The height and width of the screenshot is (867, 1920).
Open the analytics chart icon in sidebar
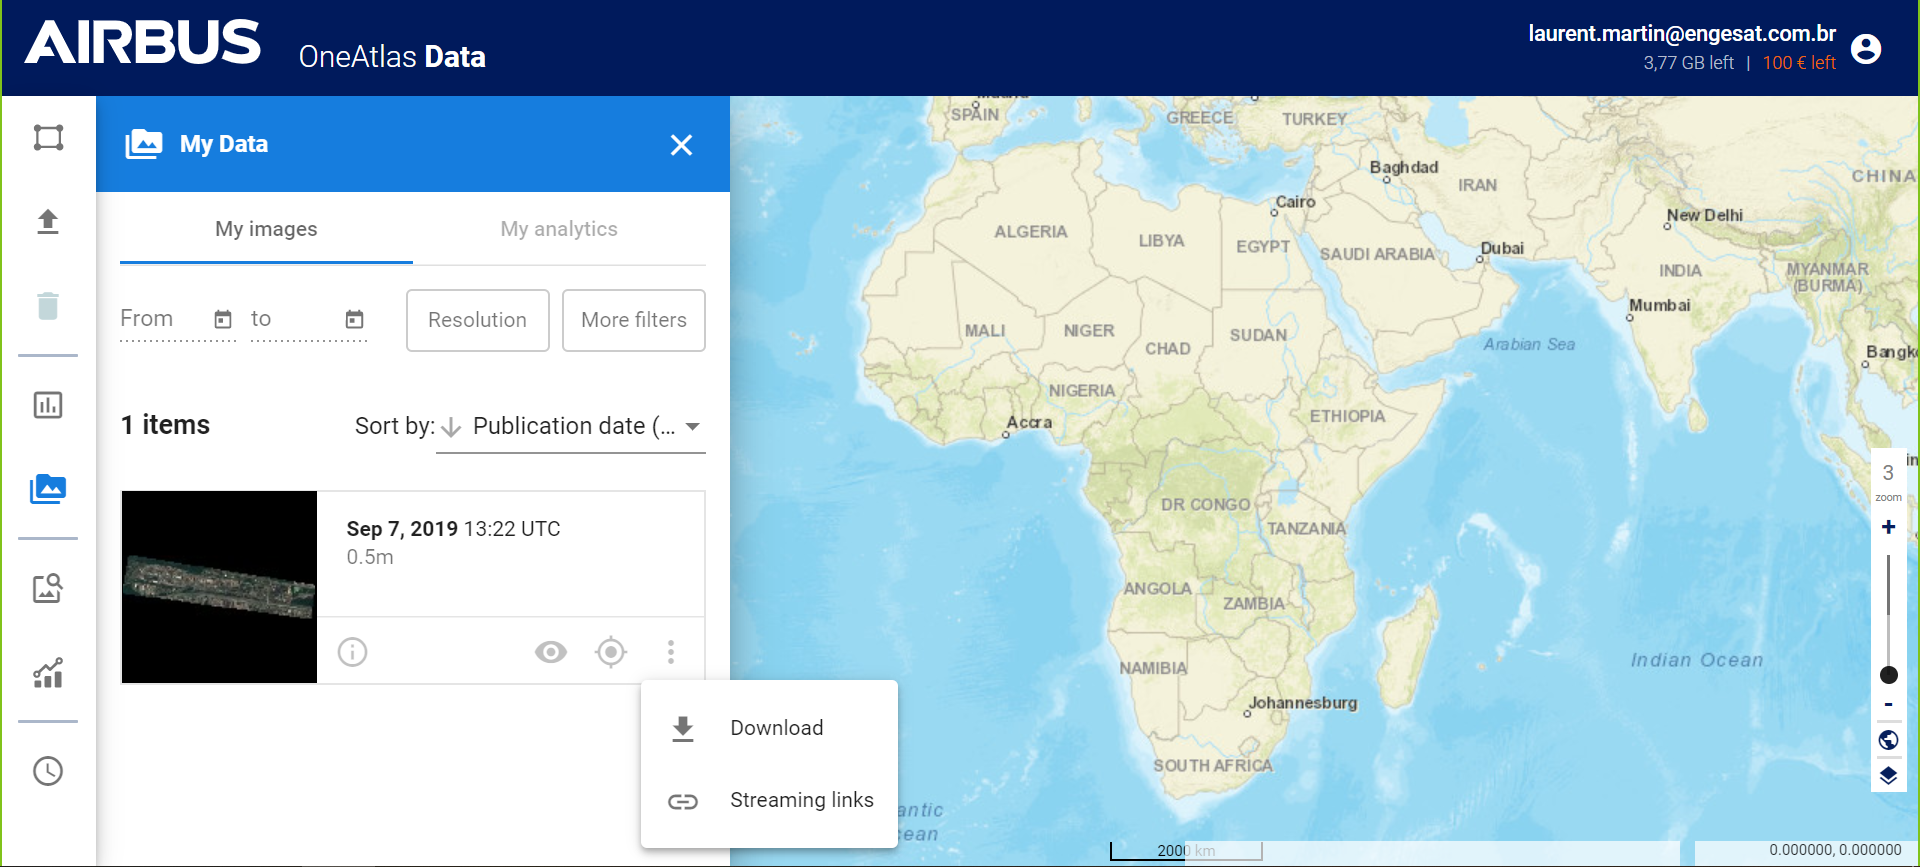click(x=48, y=405)
